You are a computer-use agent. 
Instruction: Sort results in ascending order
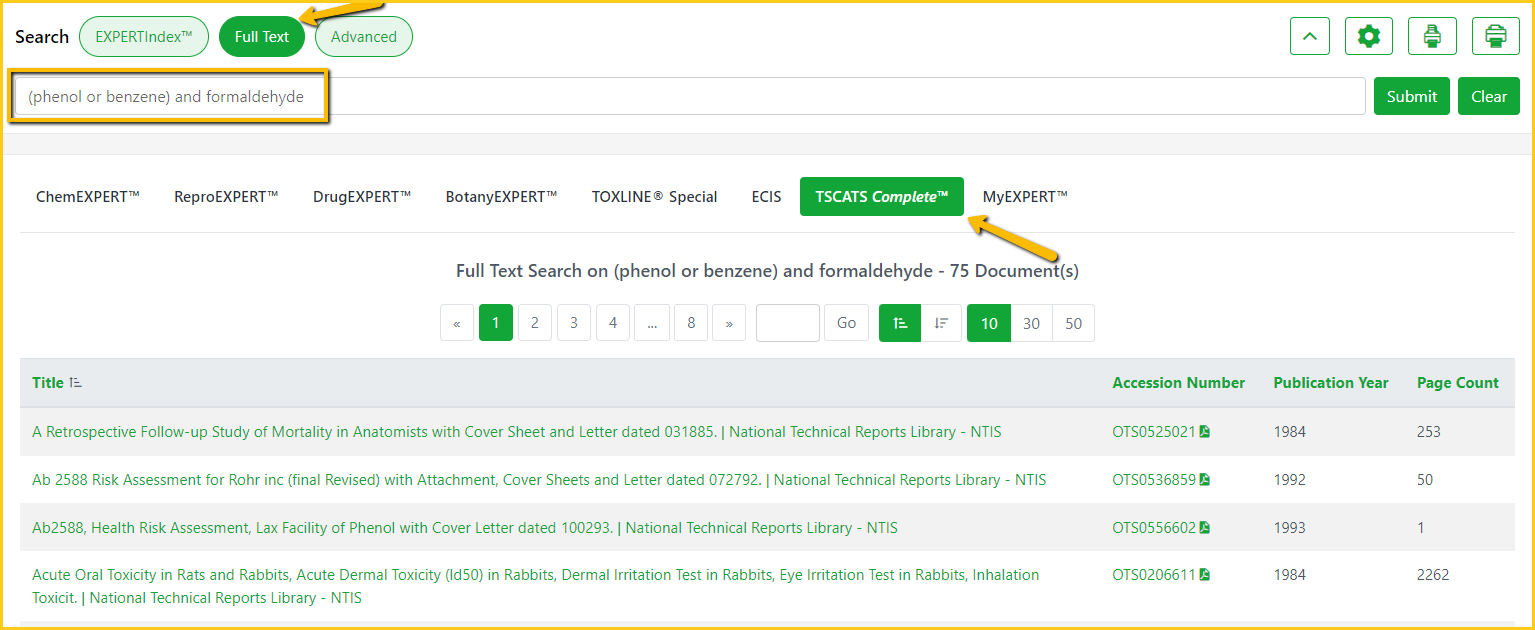(x=900, y=323)
